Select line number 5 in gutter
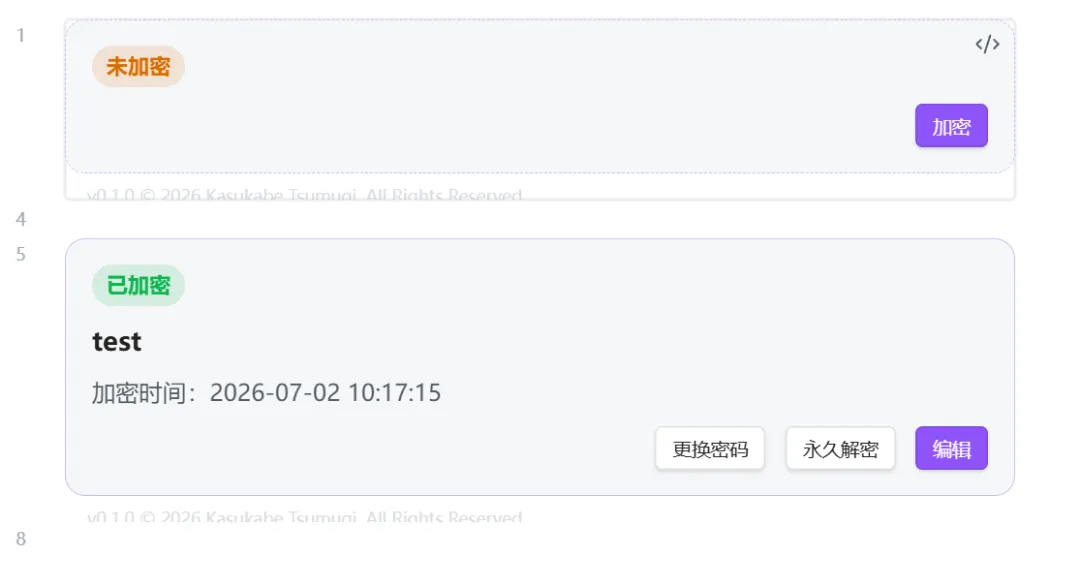The height and width of the screenshot is (562, 1080). 21,254
